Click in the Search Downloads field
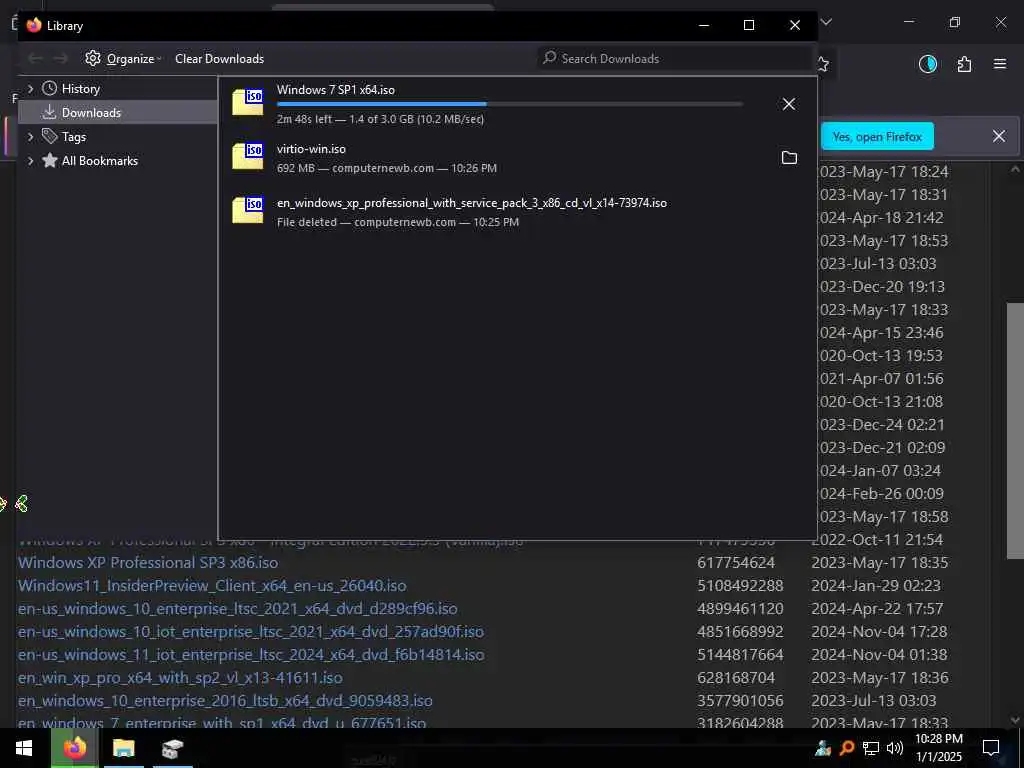The width and height of the screenshot is (1024, 768). (x=674, y=59)
